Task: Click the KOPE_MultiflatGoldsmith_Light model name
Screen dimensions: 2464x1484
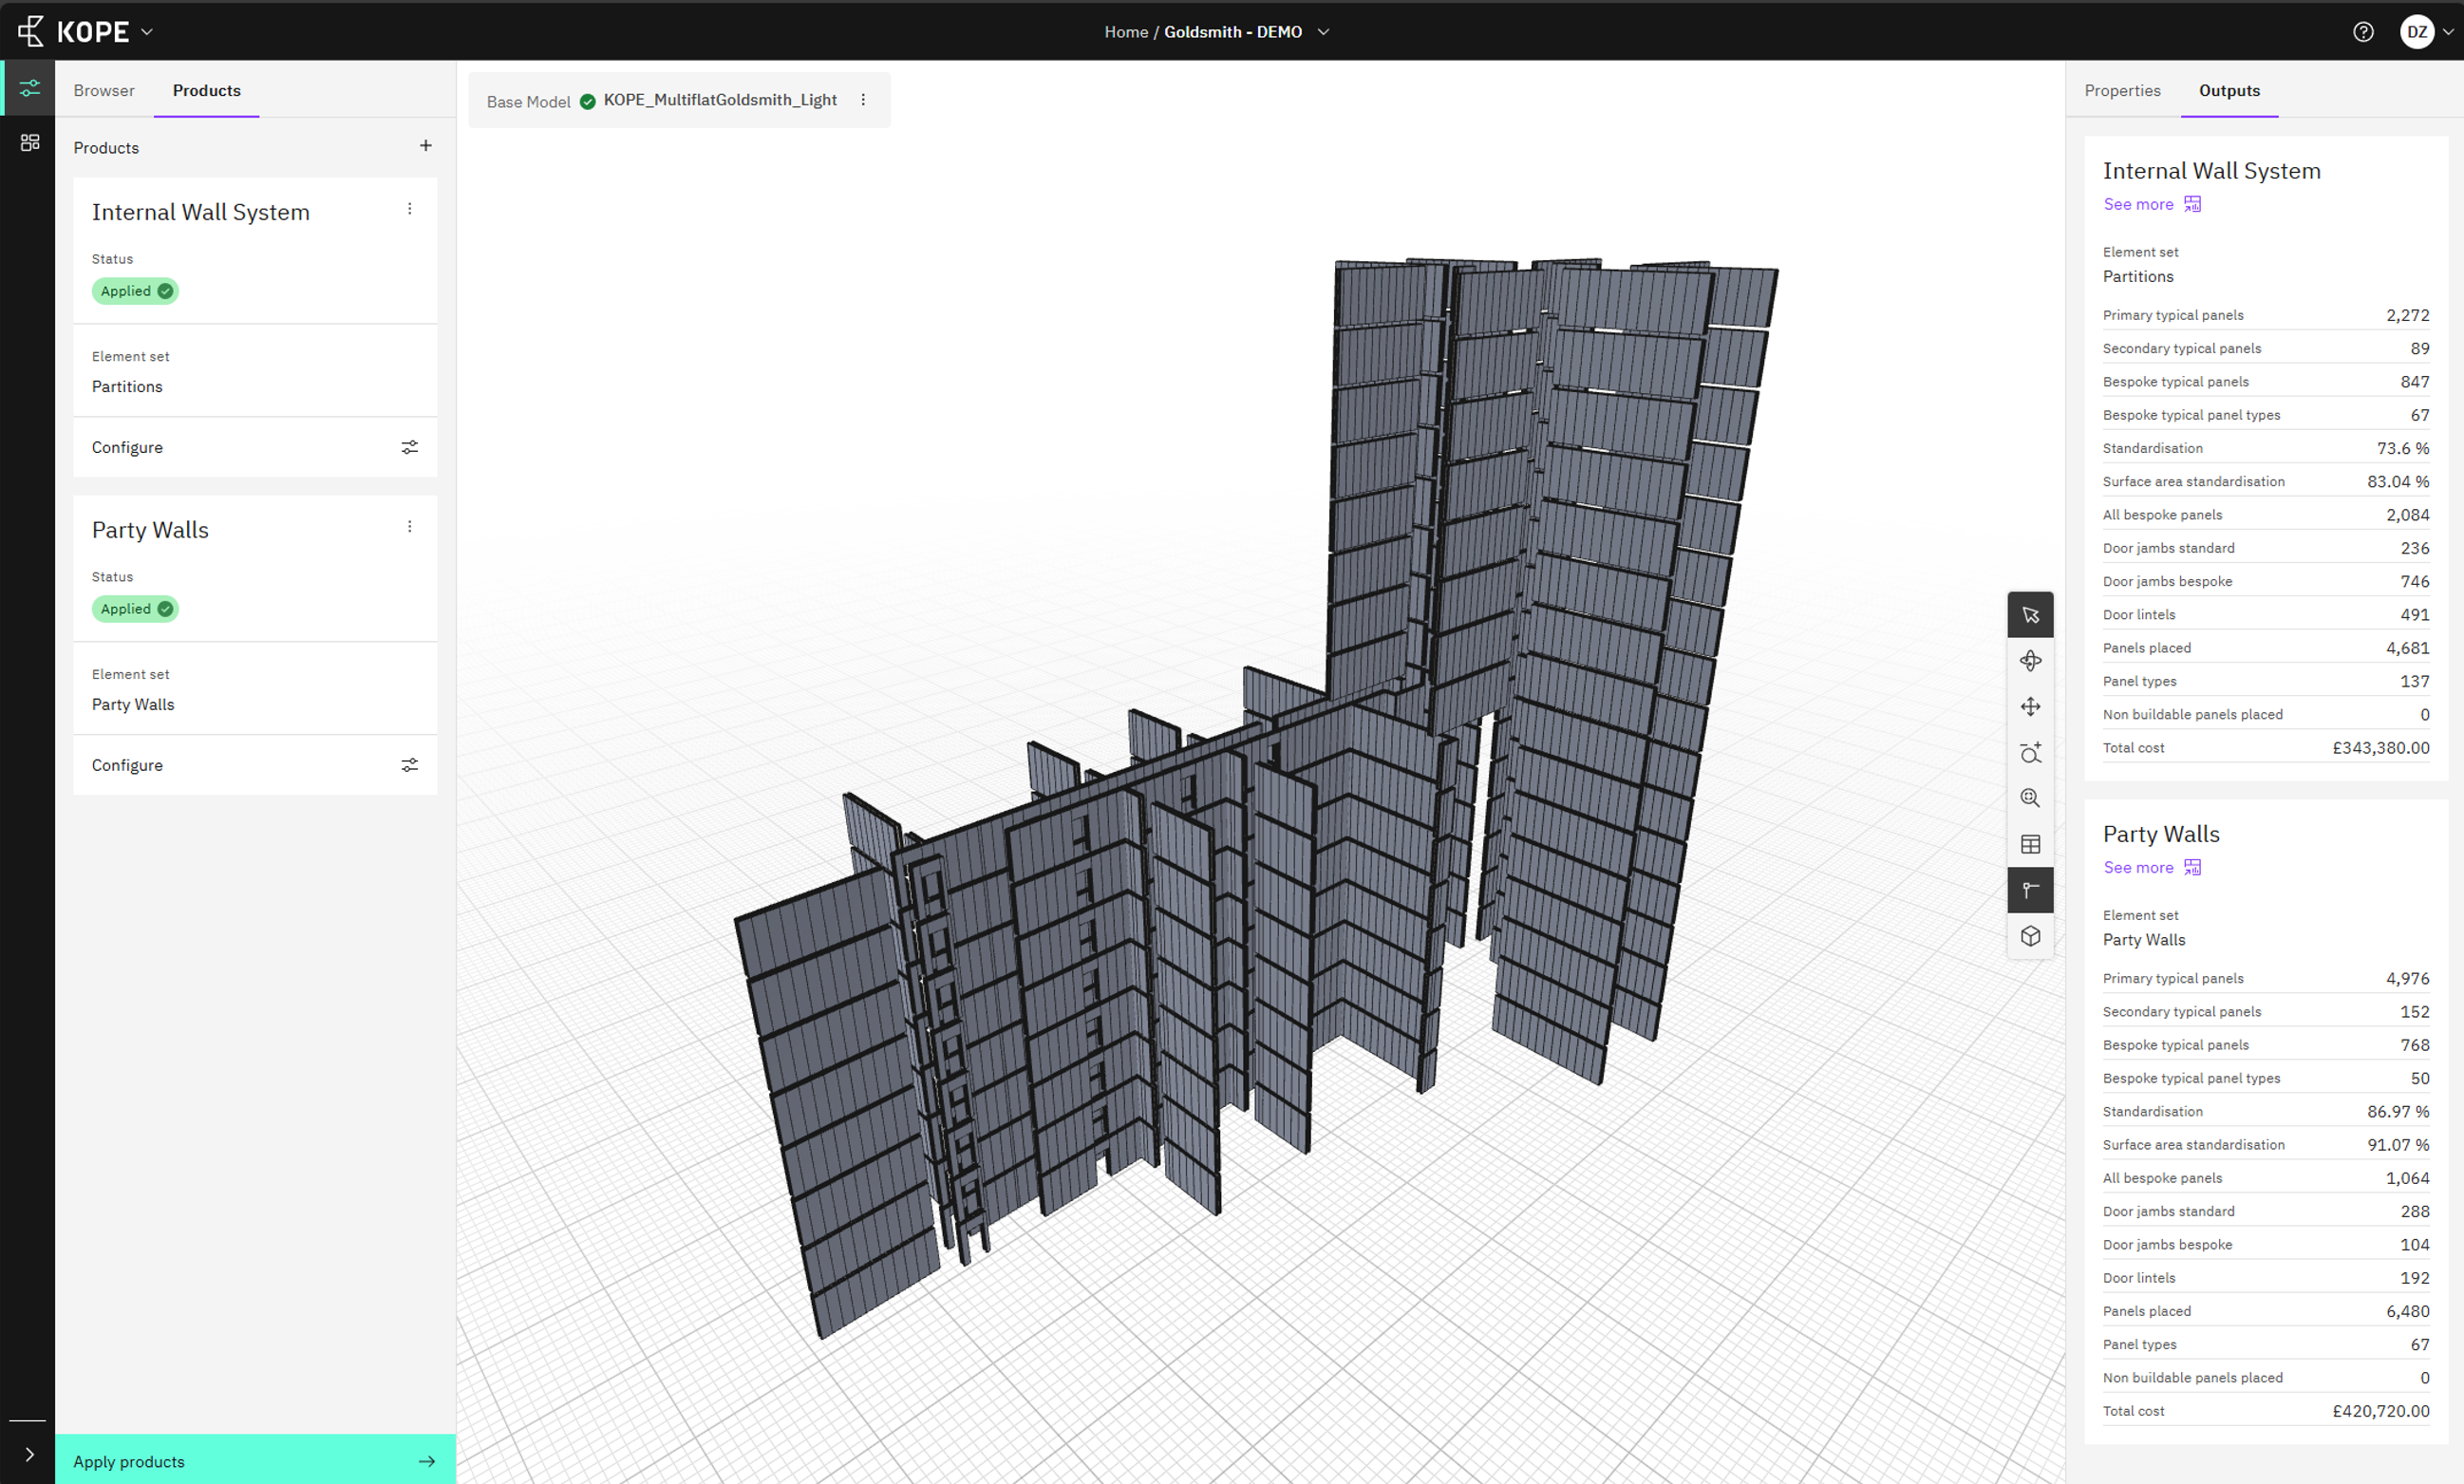Action: 720,100
